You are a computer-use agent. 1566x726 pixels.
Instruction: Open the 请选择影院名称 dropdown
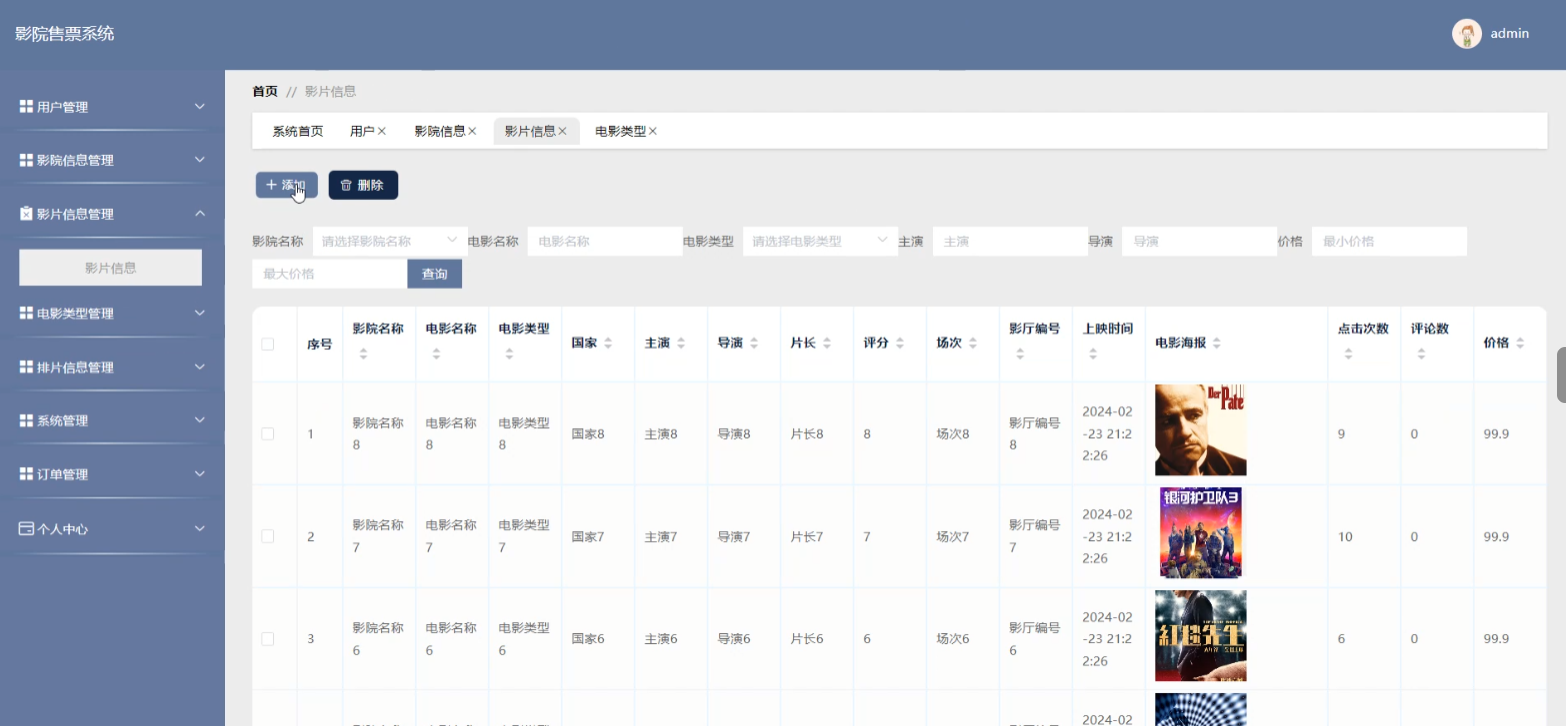390,240
